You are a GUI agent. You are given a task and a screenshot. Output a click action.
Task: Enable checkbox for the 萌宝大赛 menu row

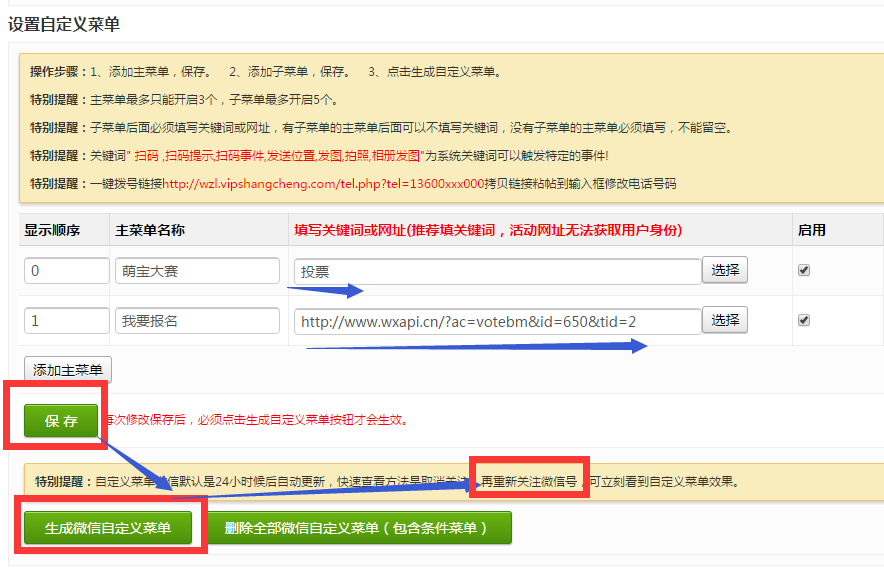[x=804, y=270]
